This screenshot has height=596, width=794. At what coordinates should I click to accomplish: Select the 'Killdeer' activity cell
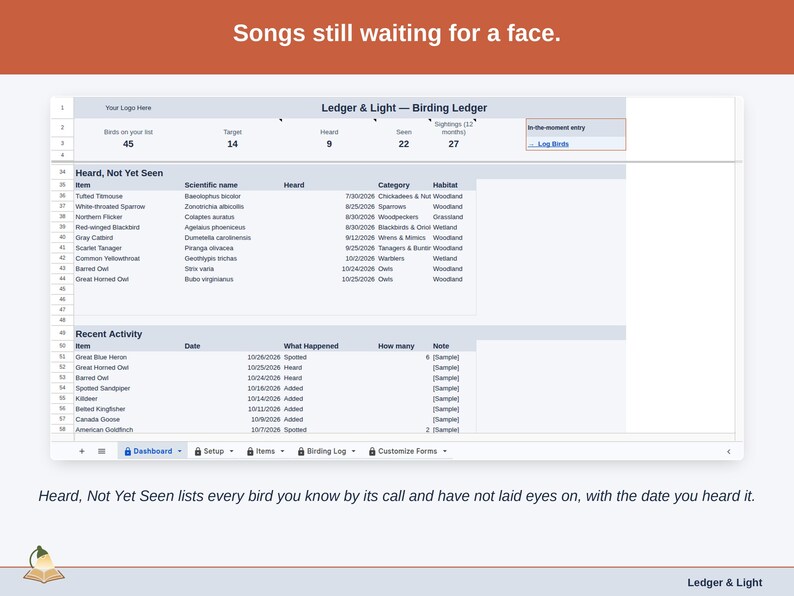click(x=129, y=399)
